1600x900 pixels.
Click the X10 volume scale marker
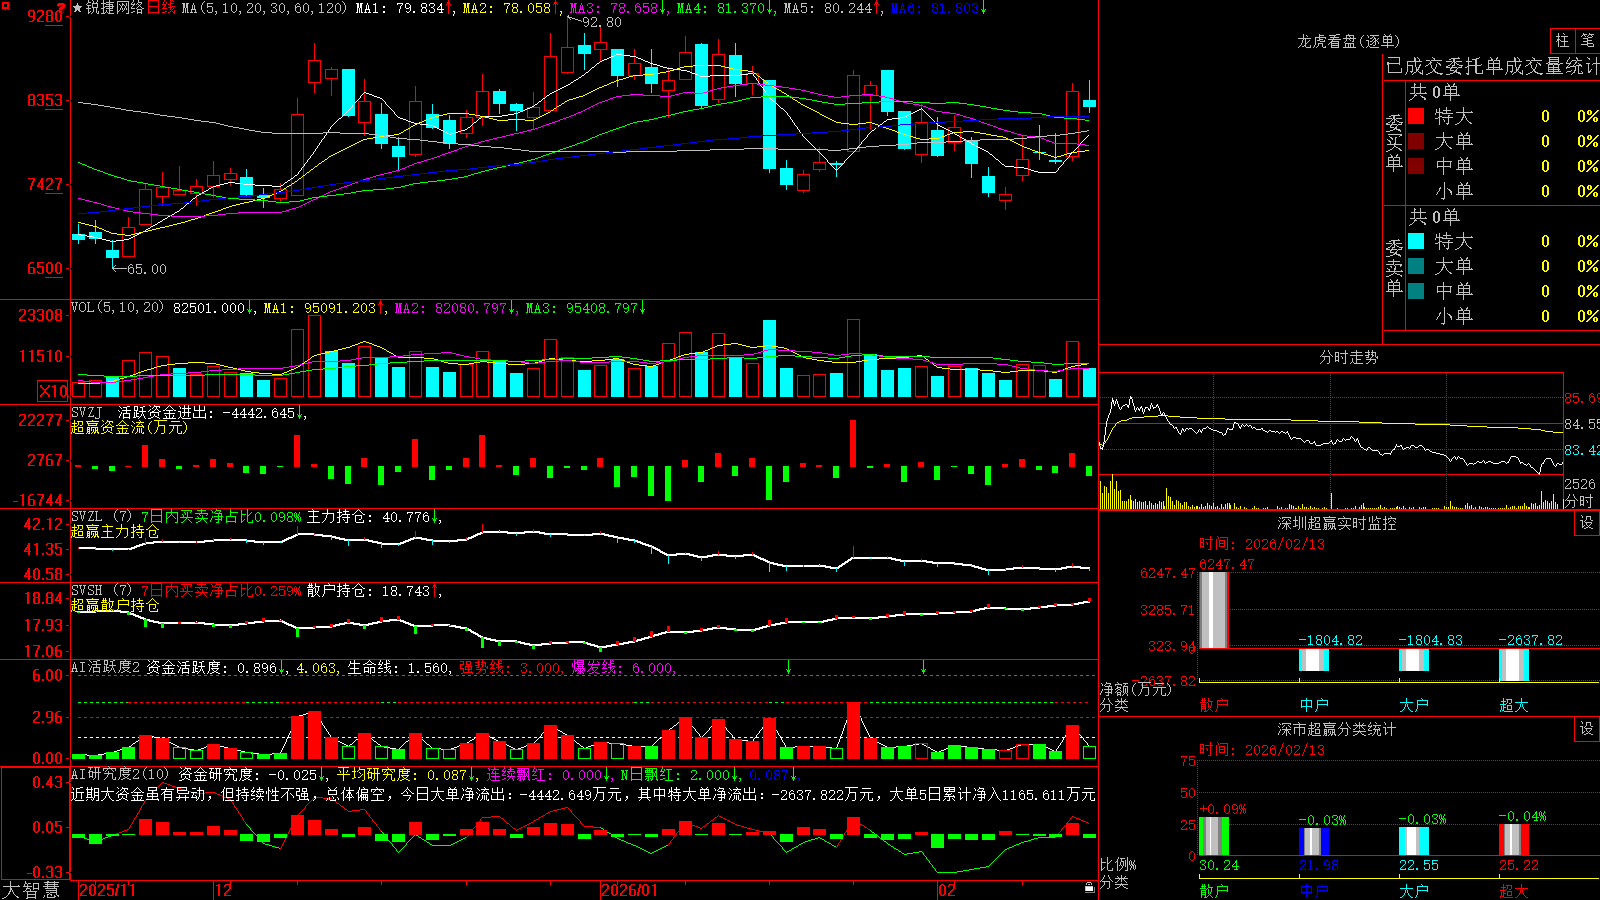tap(53, 391)
